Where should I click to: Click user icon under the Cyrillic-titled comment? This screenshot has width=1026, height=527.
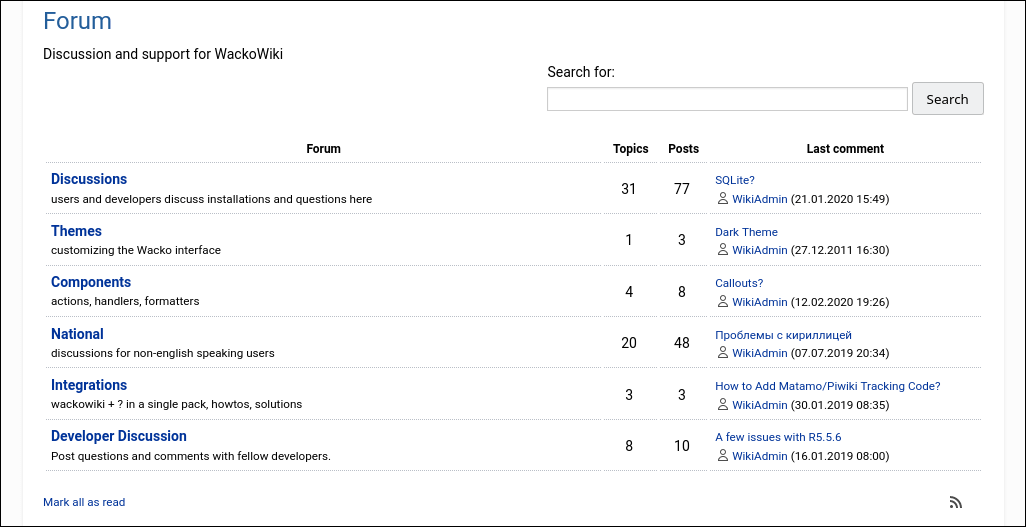[x=723, y=353]
